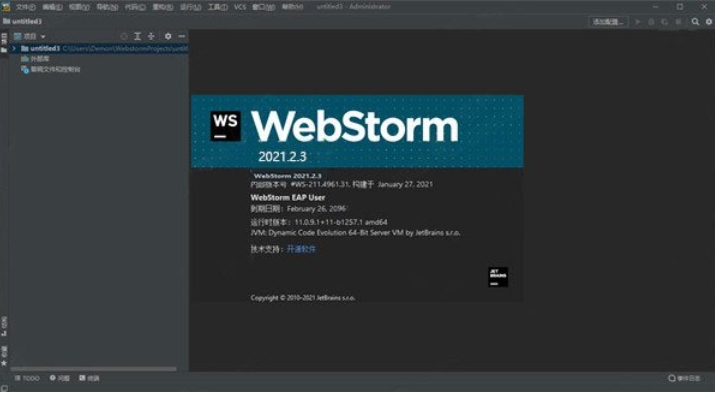Click the blue 技术支持 link in About dialog
The image size is (715, 394).
(301, 249)
